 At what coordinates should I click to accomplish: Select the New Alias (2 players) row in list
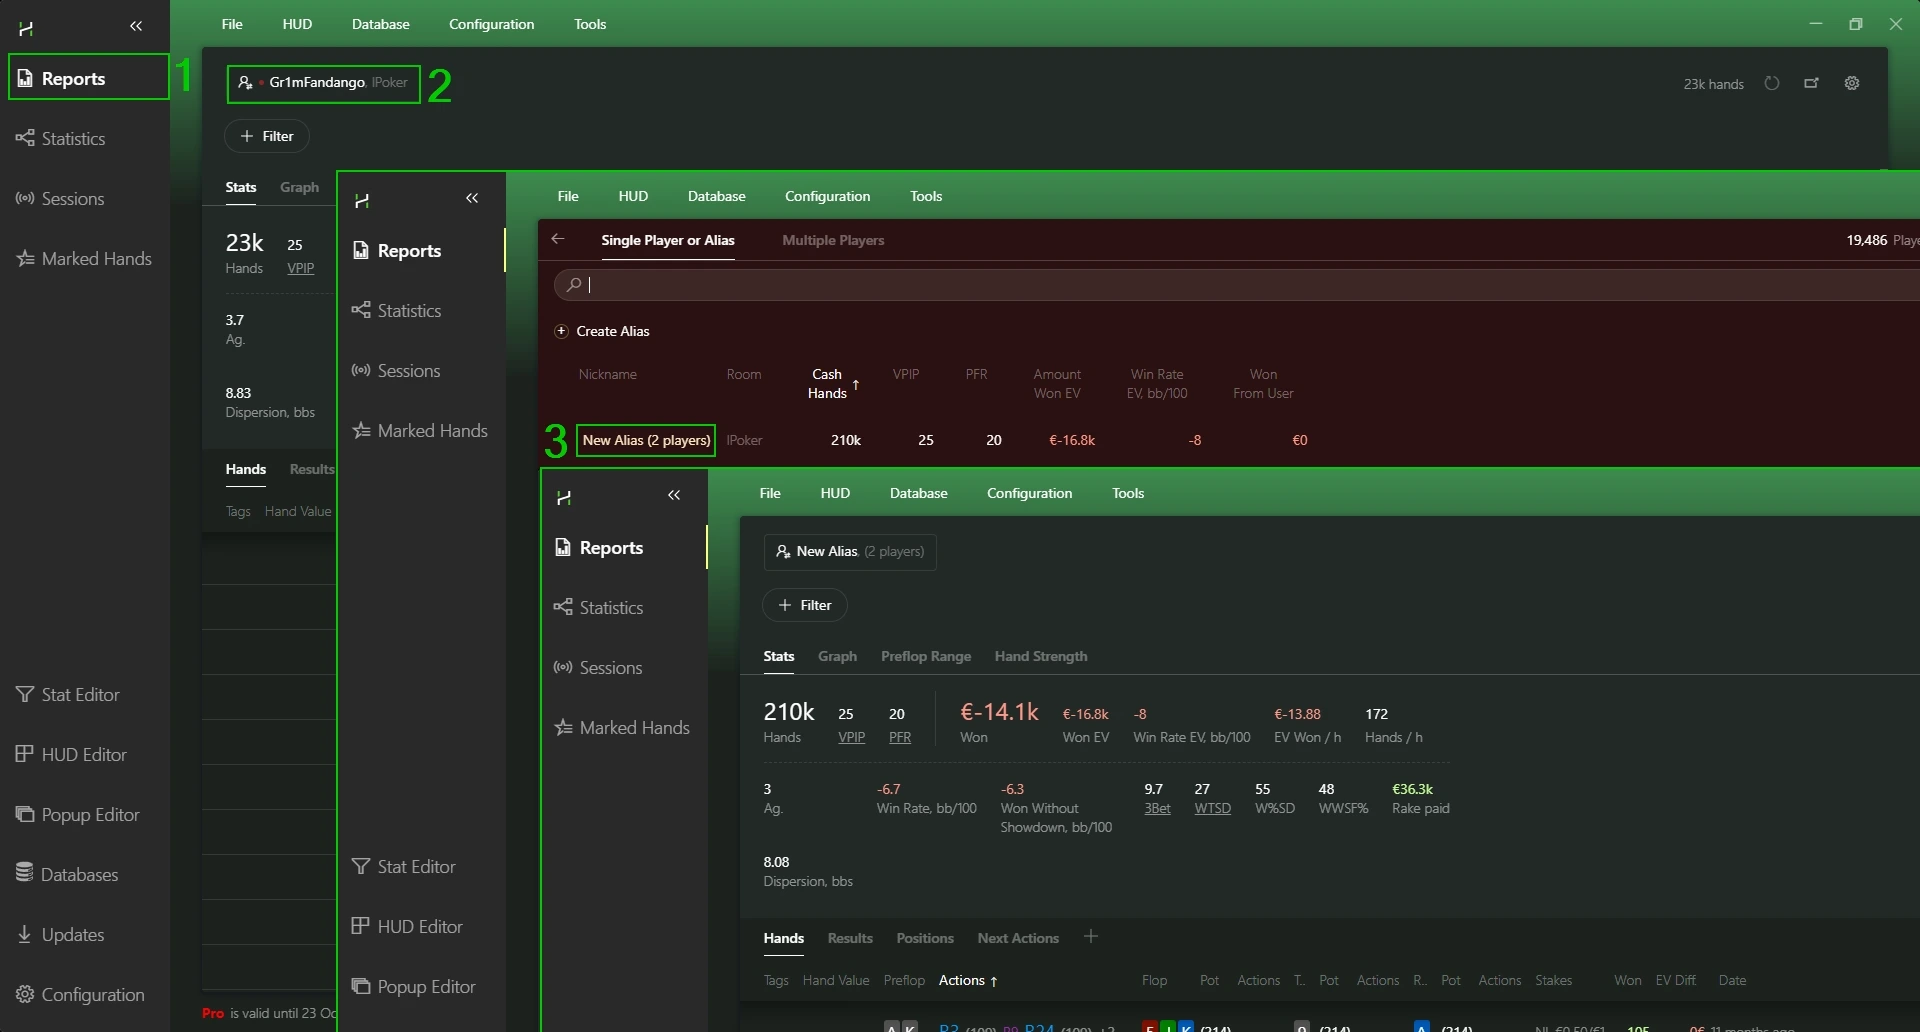point(646,441)
